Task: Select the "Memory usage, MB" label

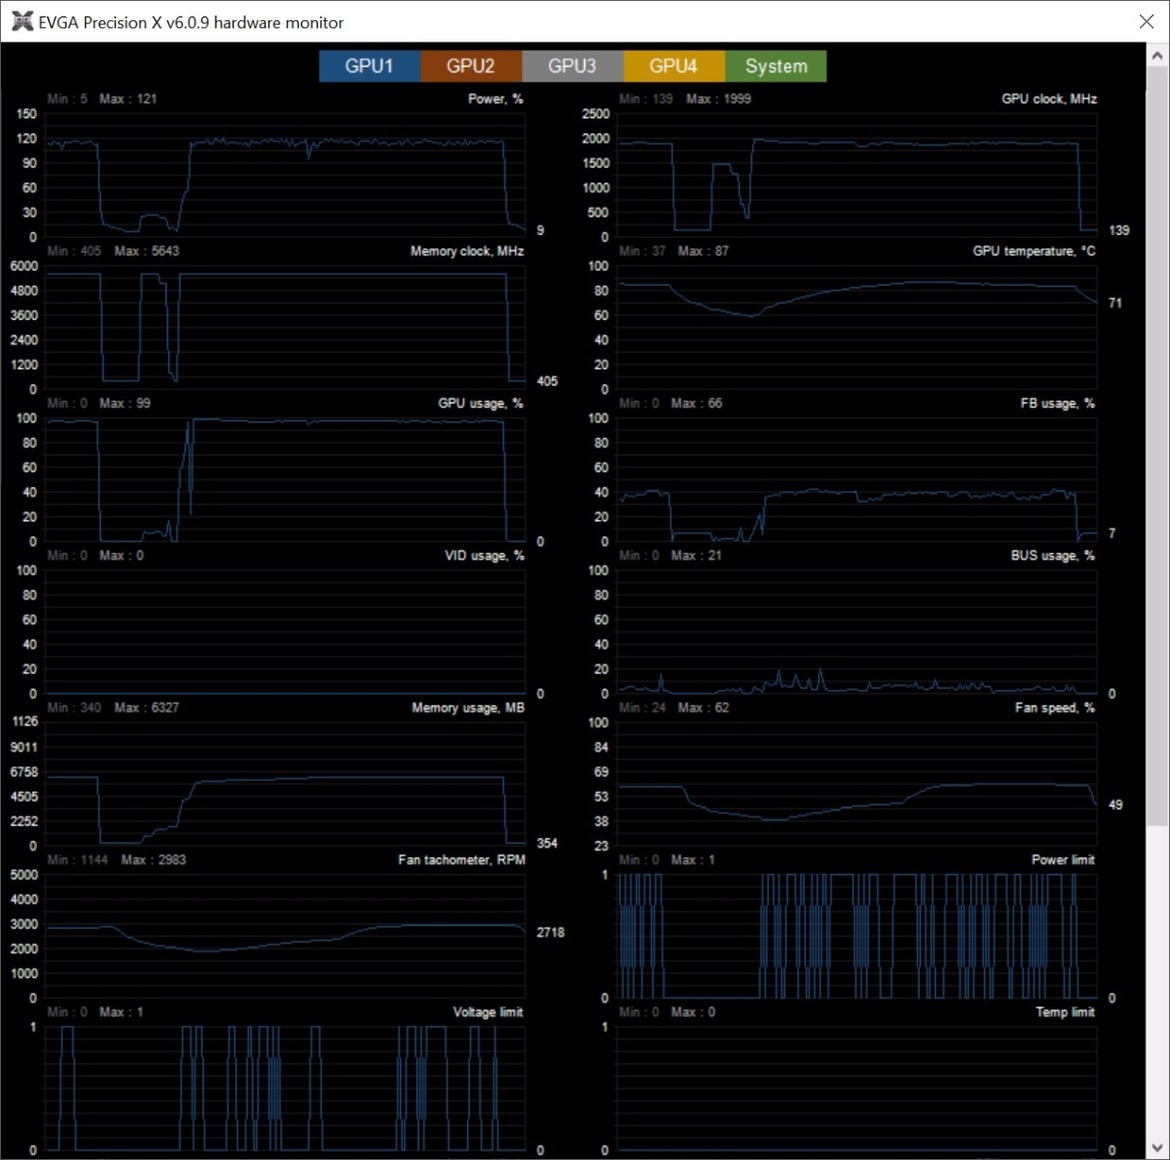Action: (468, 707)
